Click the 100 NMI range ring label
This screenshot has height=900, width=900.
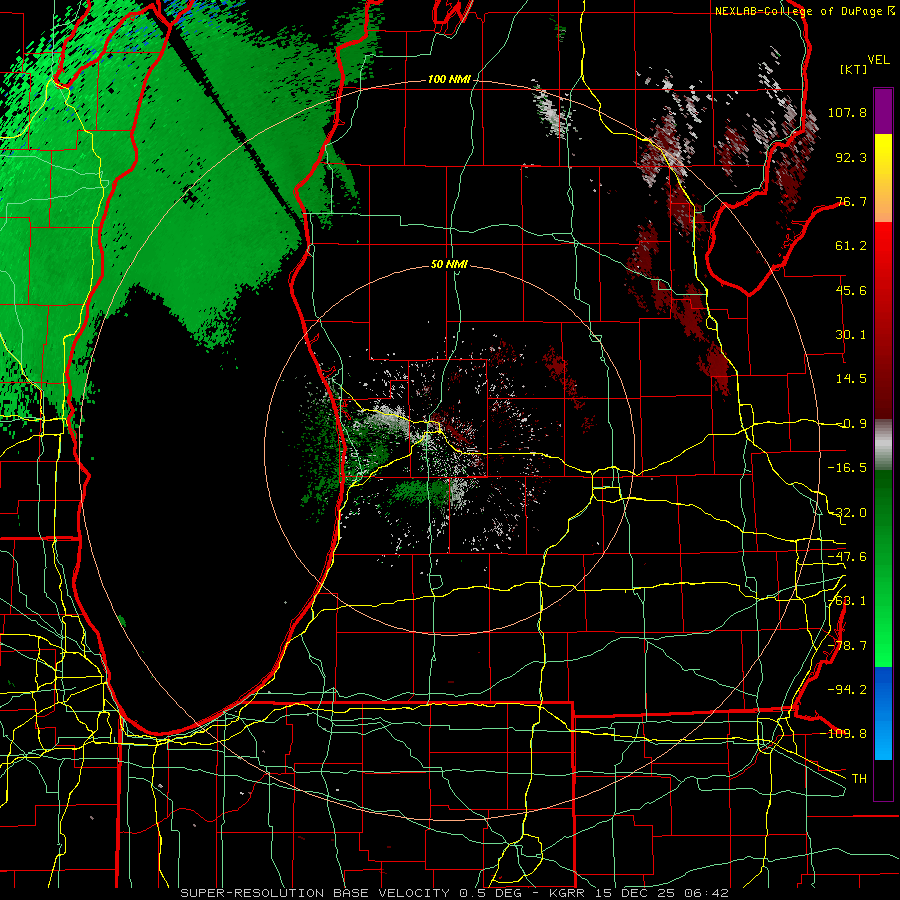point(449,79)
